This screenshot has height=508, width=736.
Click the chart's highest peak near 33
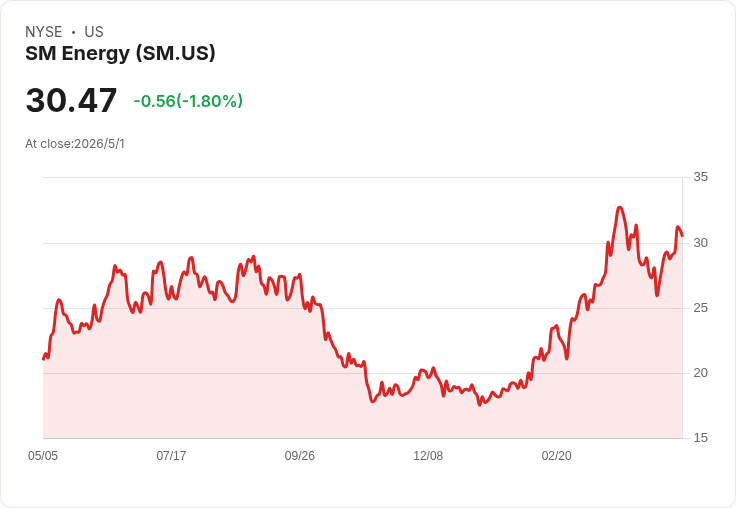coord(620,207)
